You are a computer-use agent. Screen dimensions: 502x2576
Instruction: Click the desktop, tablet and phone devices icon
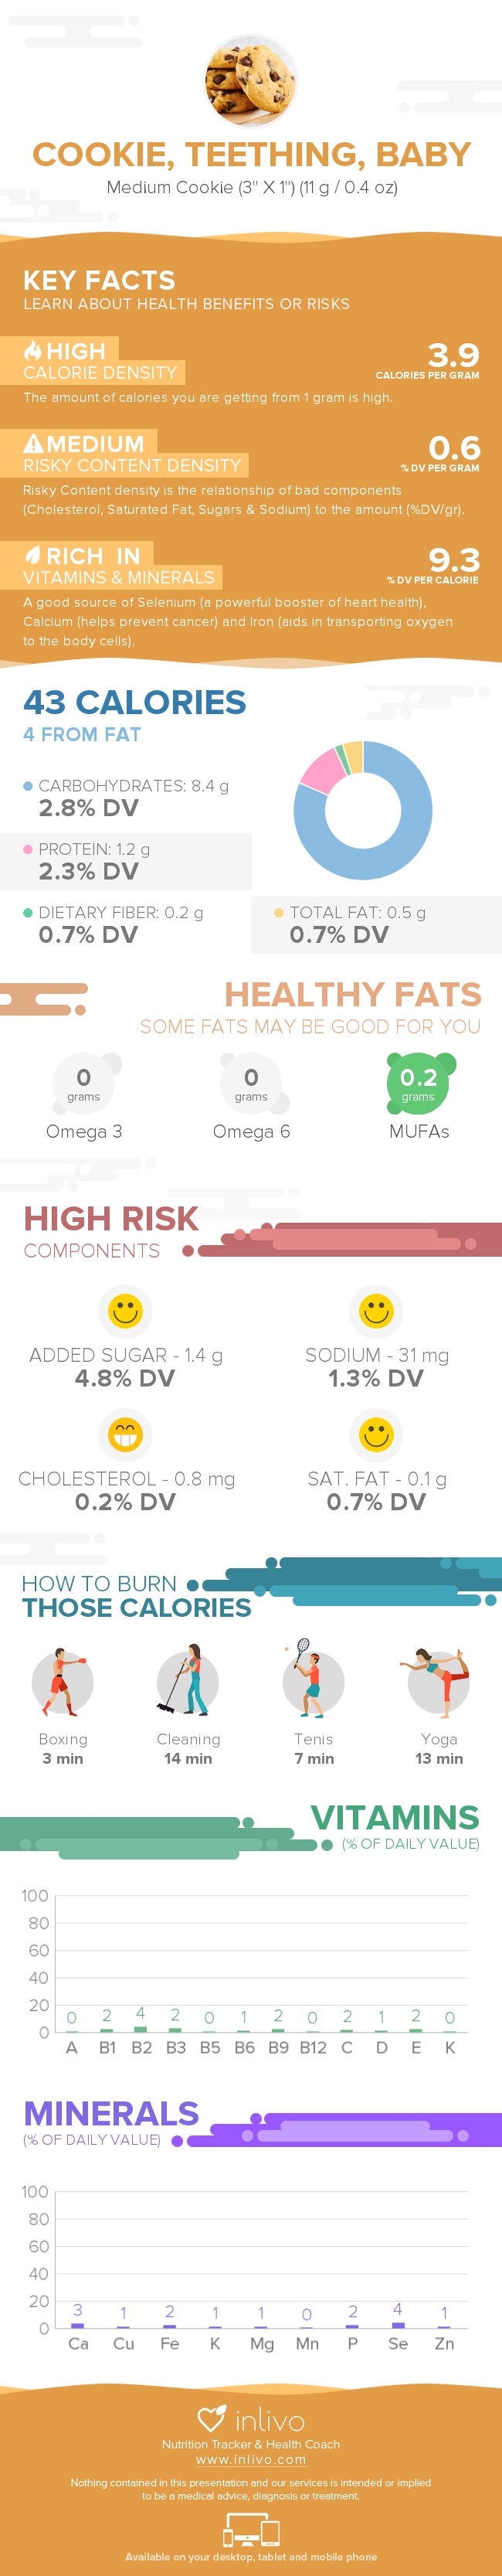pyautogui.click(x=250, y=2531)
